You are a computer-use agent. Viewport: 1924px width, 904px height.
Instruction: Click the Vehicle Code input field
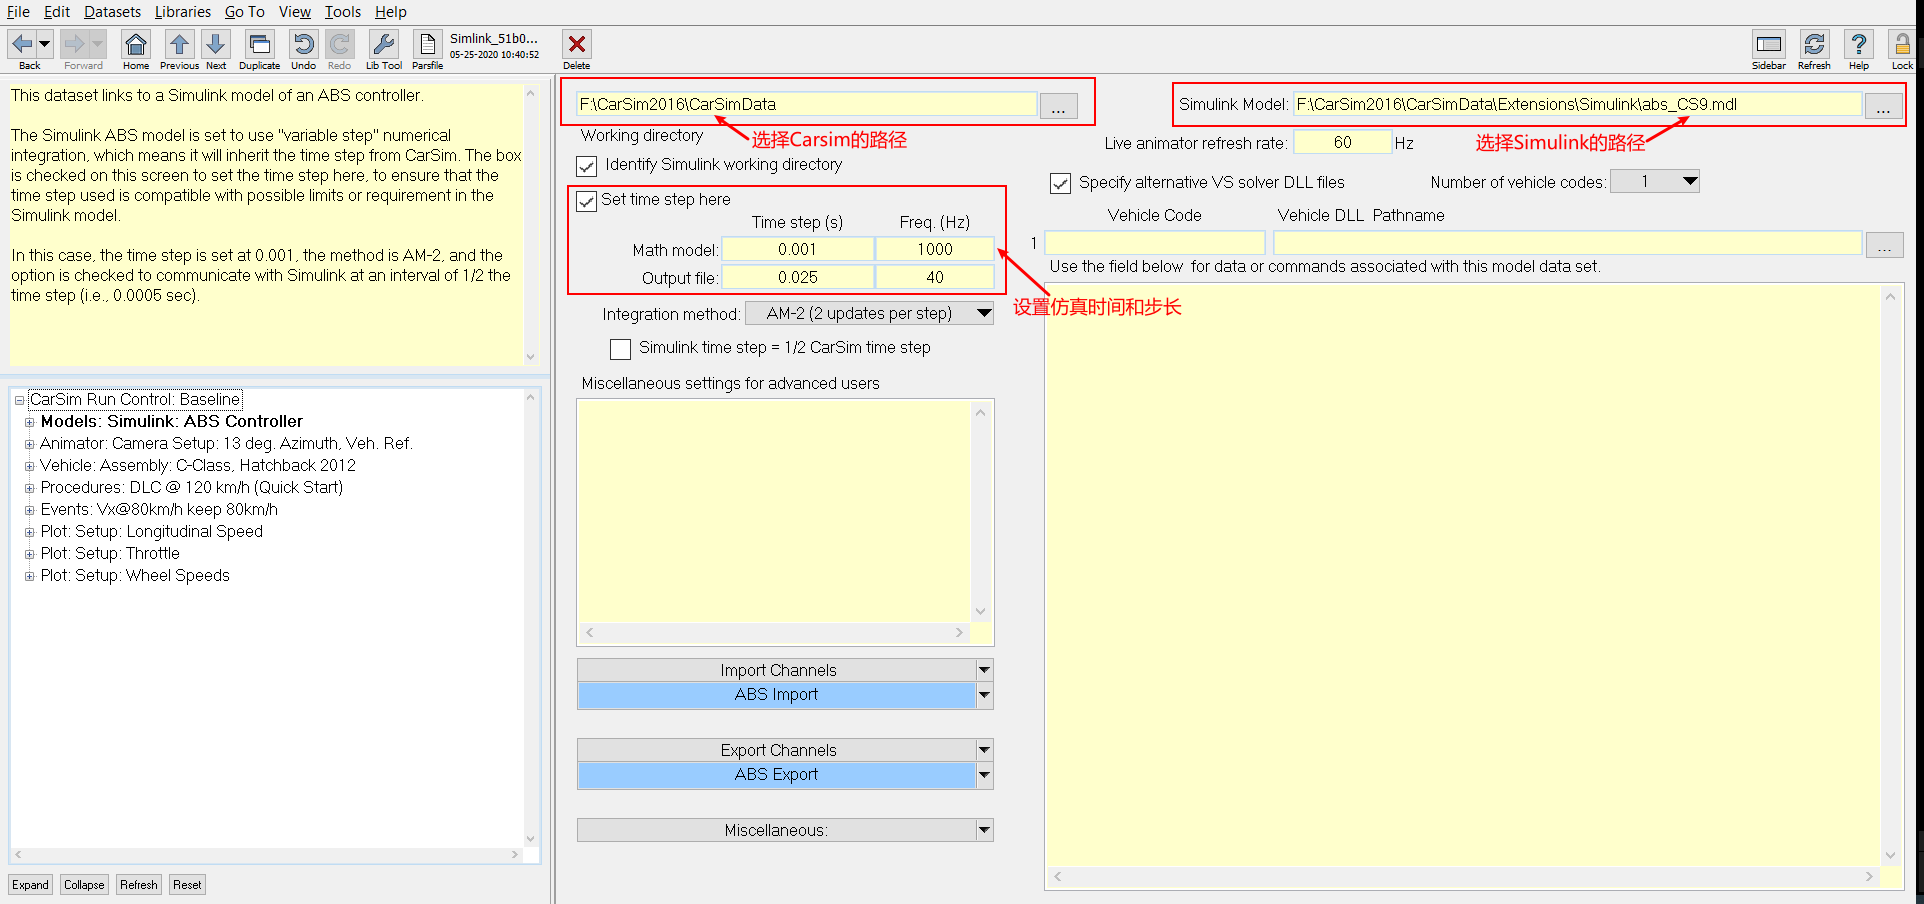1155,243
